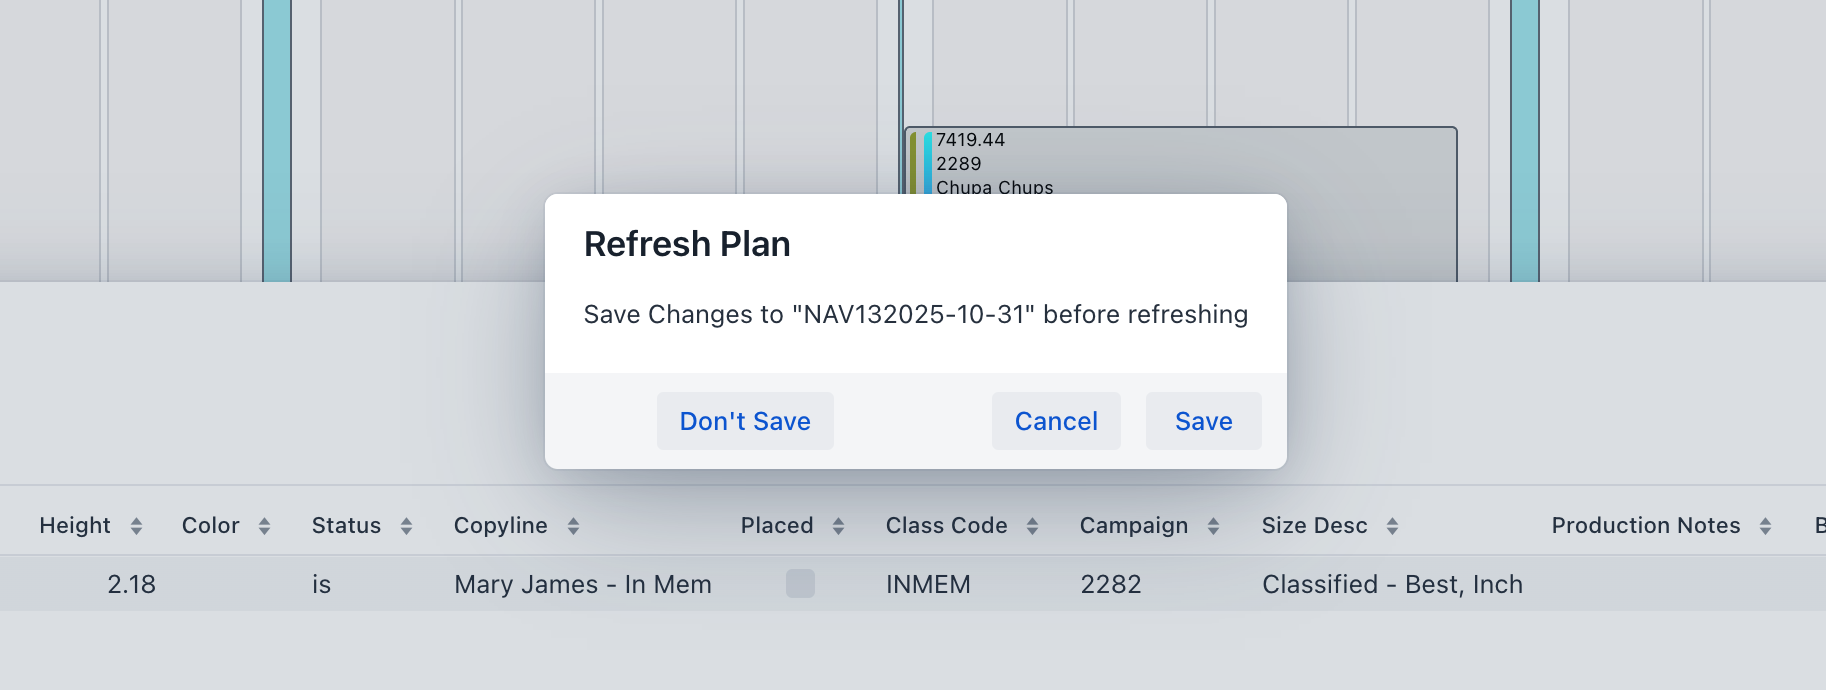Sort by Class Code sort arrows
The width and height of the screenshot is (1826, 690).
1032,526
